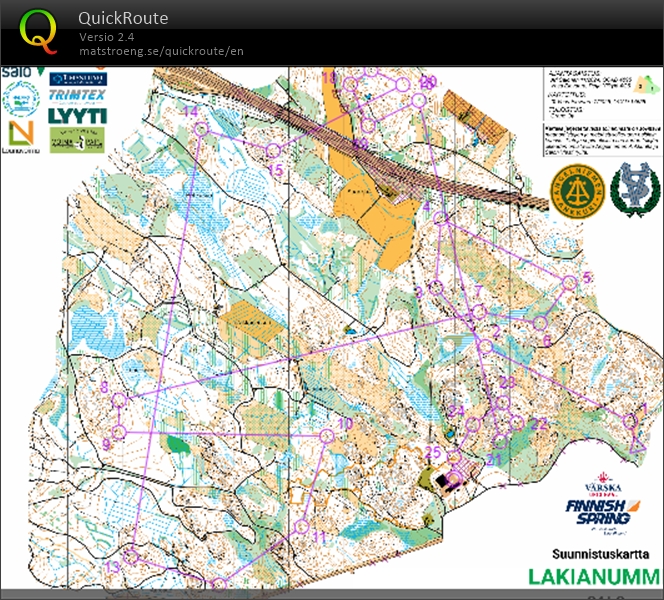664x600 pixels.
Task: Open the matstroeng.se/quickroute/en link
Action: (161, 51)
